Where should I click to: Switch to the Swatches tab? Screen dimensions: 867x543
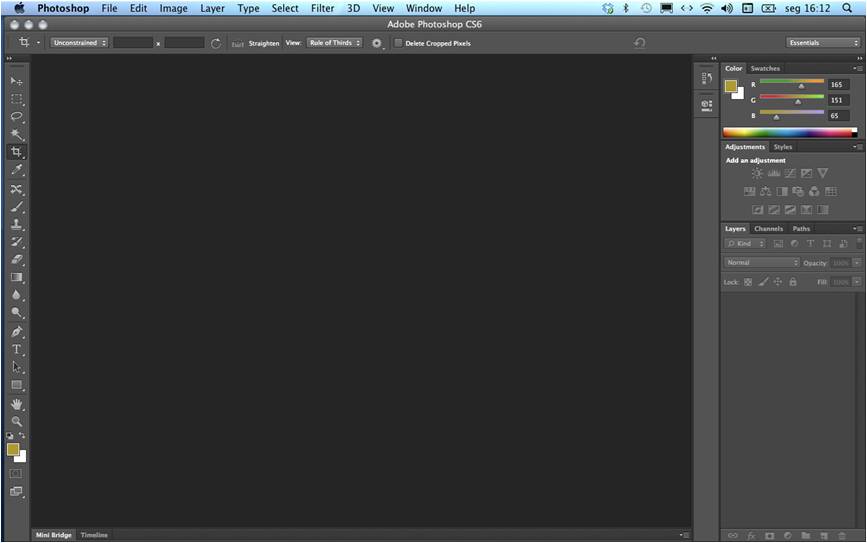765,69
